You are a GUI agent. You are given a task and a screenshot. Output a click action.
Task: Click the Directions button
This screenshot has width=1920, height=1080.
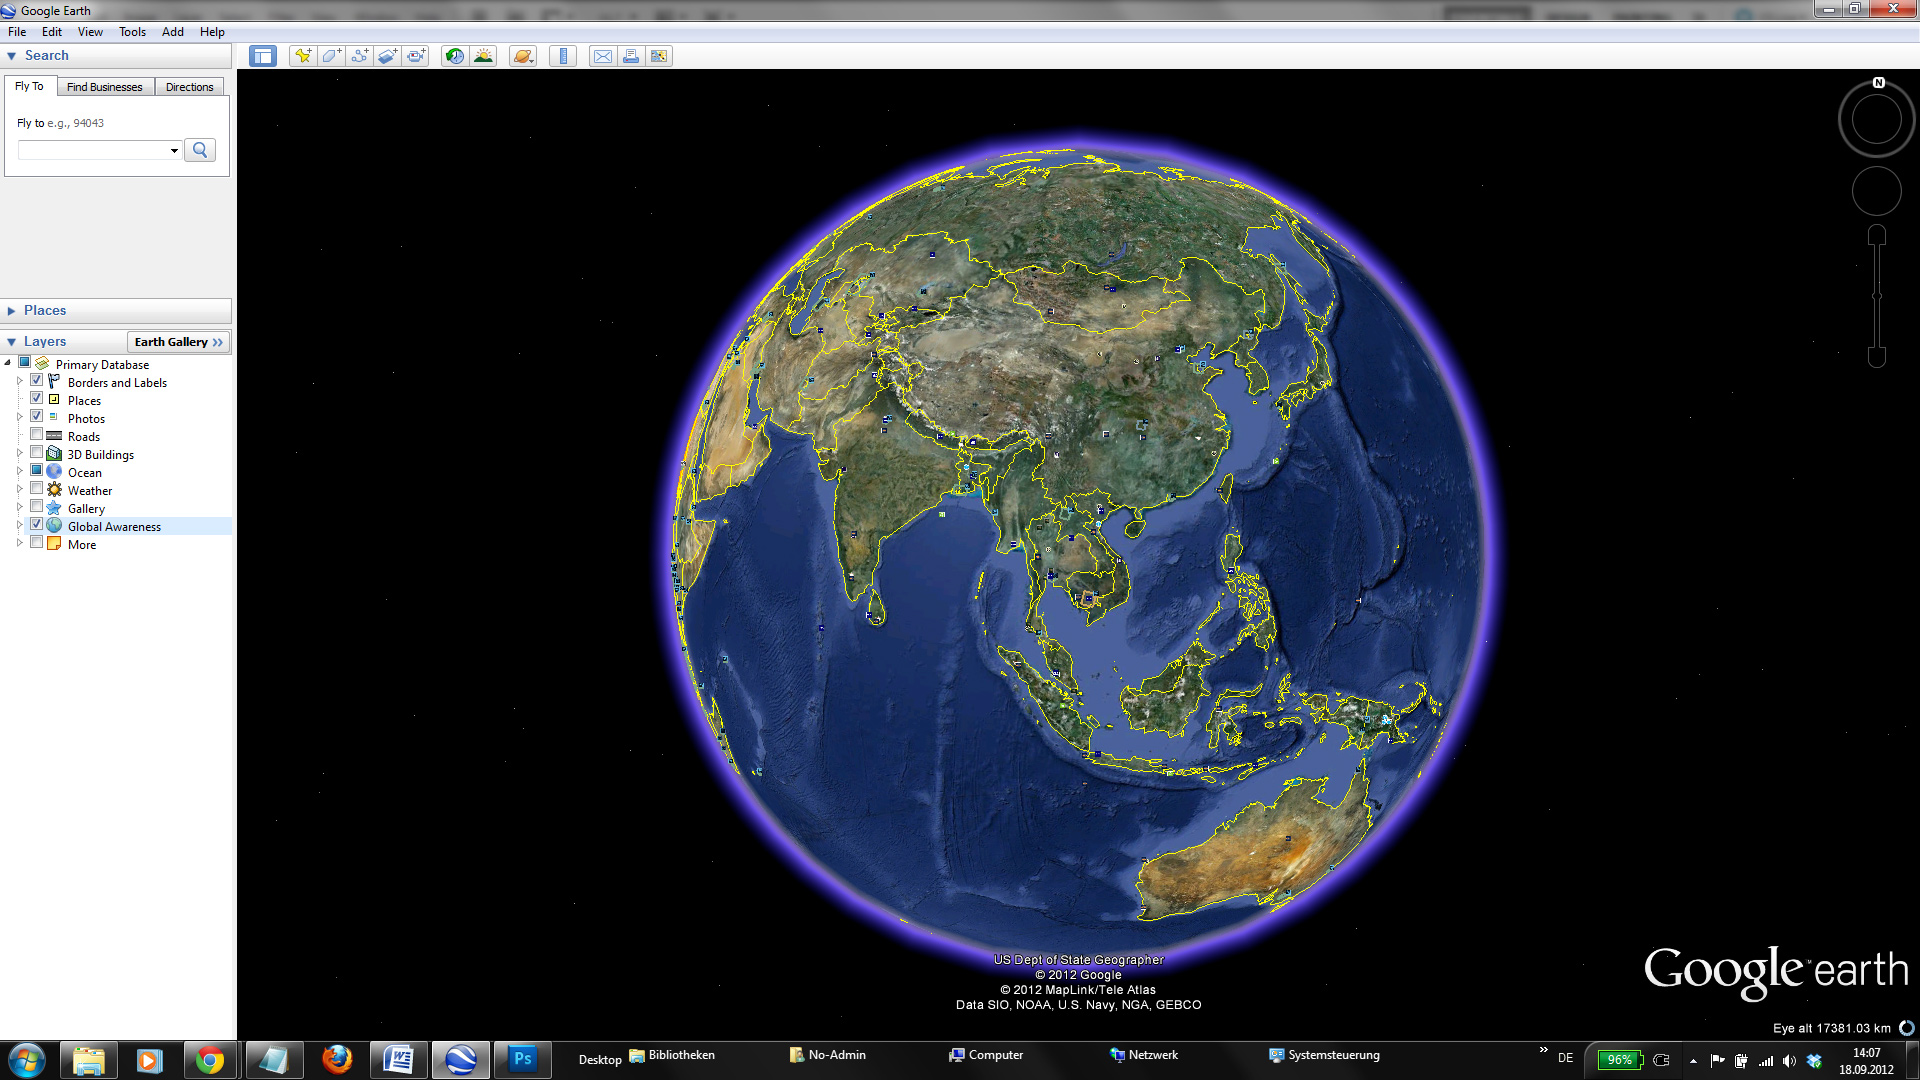point(189,86)
